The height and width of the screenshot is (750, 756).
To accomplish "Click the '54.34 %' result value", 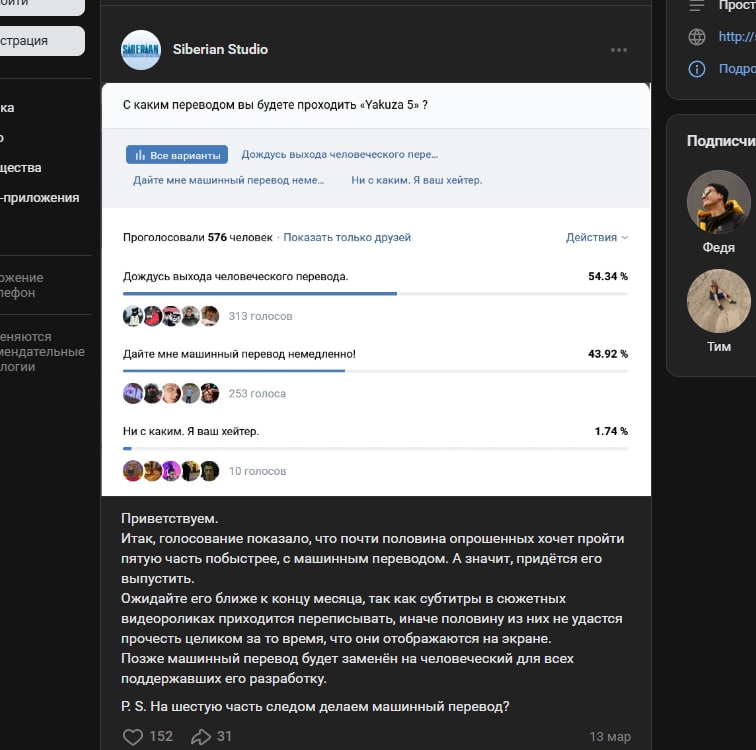I will (608, 276).
